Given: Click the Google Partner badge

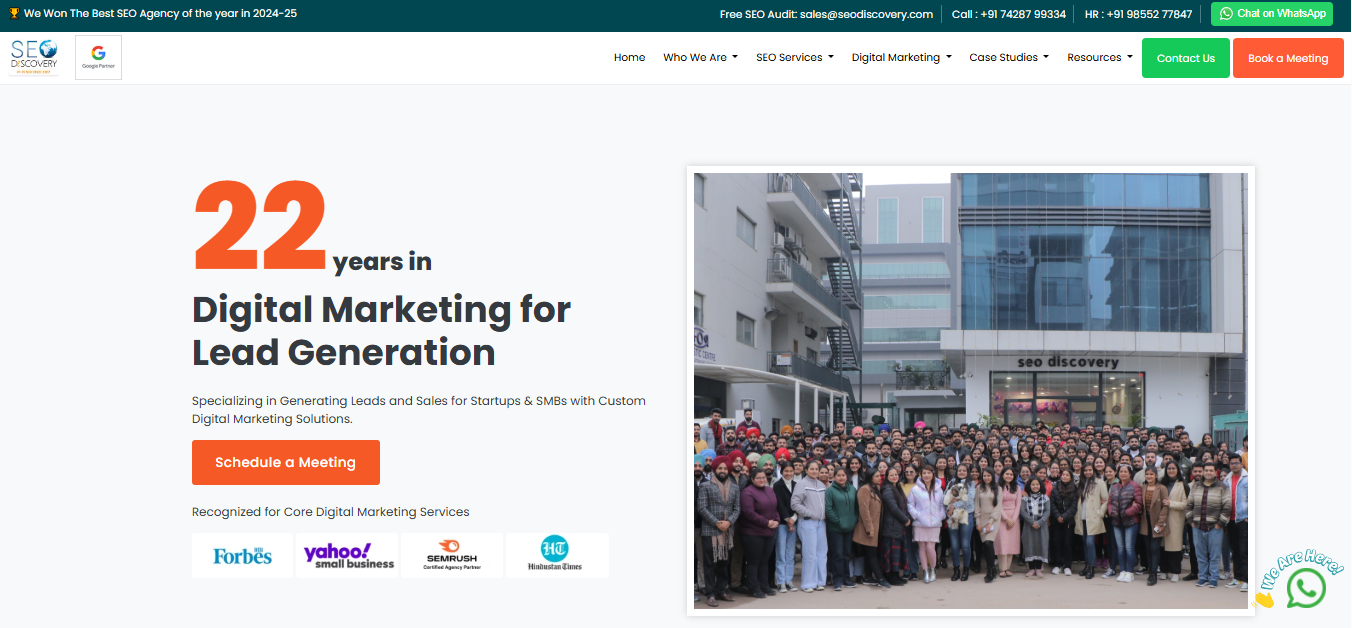Looking at the screenshot, I should click(x=98, y=57).
